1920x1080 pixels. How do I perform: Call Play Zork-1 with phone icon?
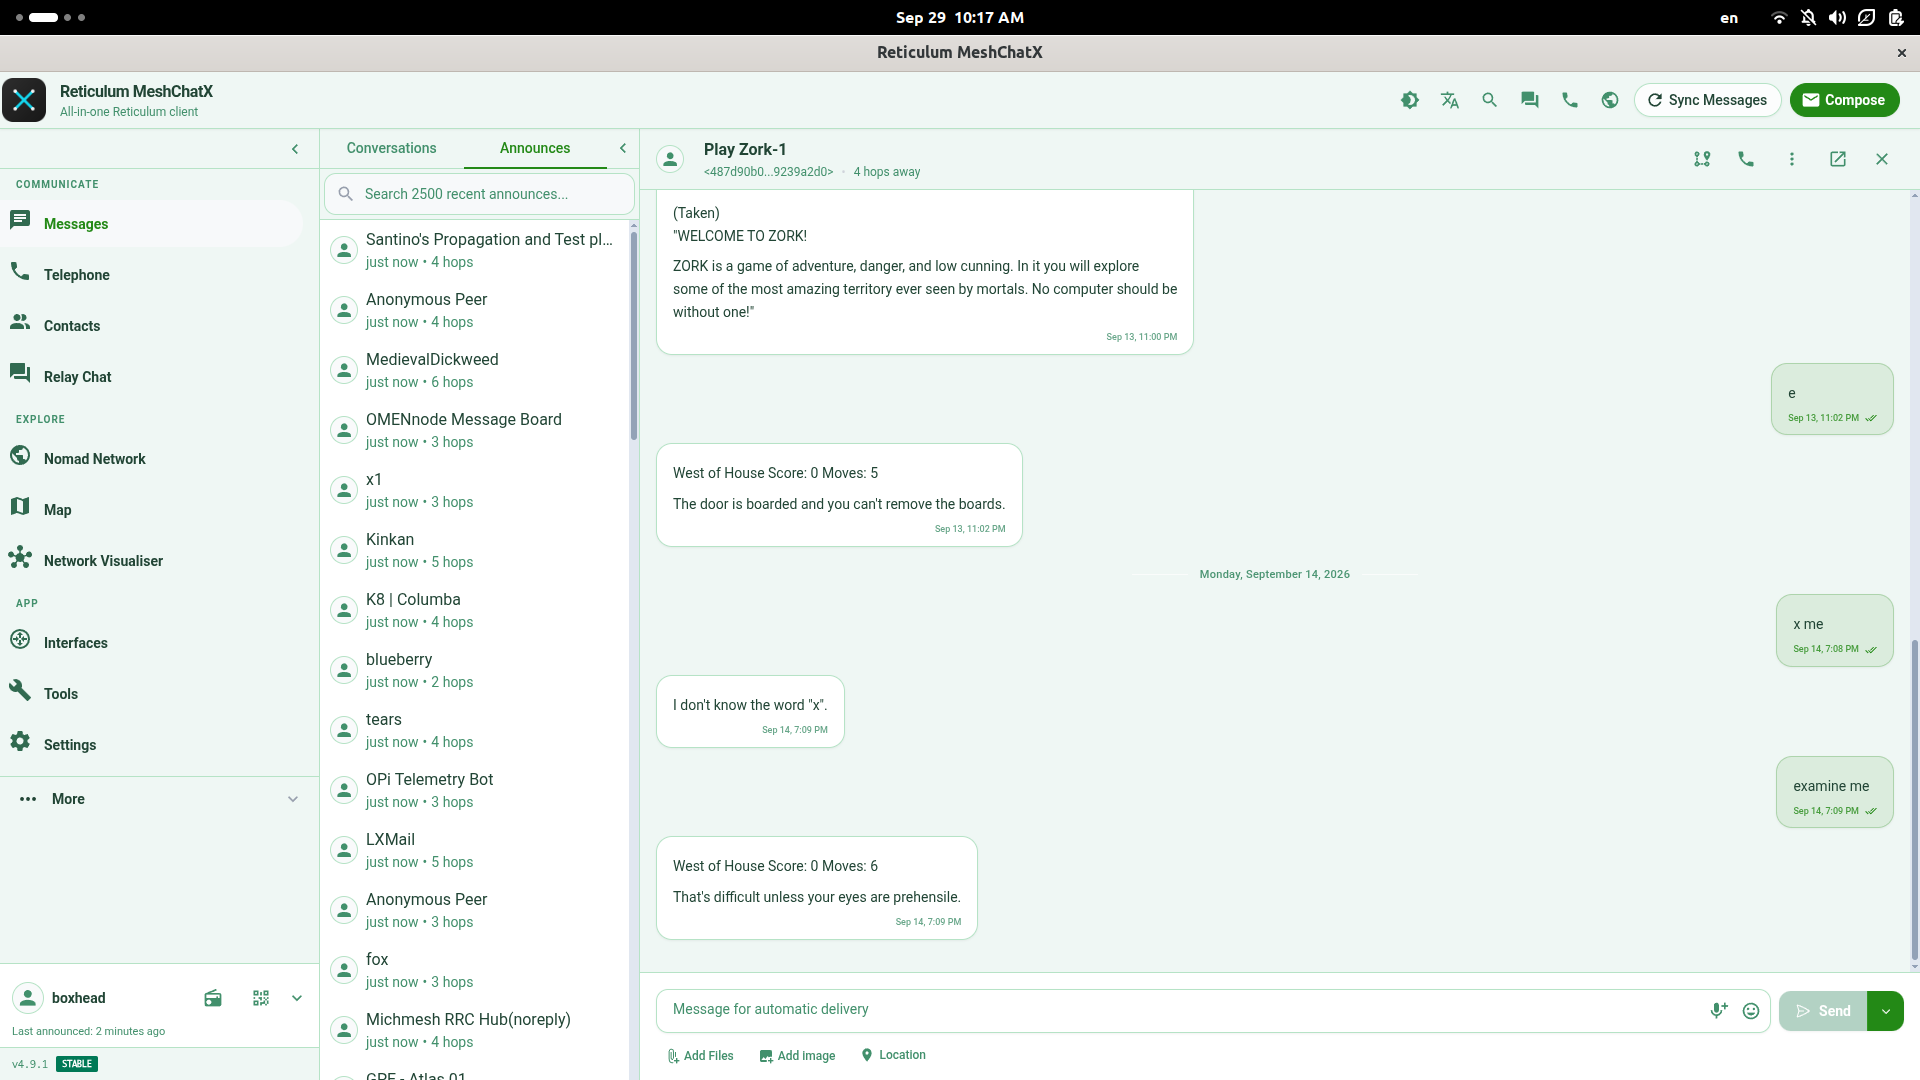1746,159
